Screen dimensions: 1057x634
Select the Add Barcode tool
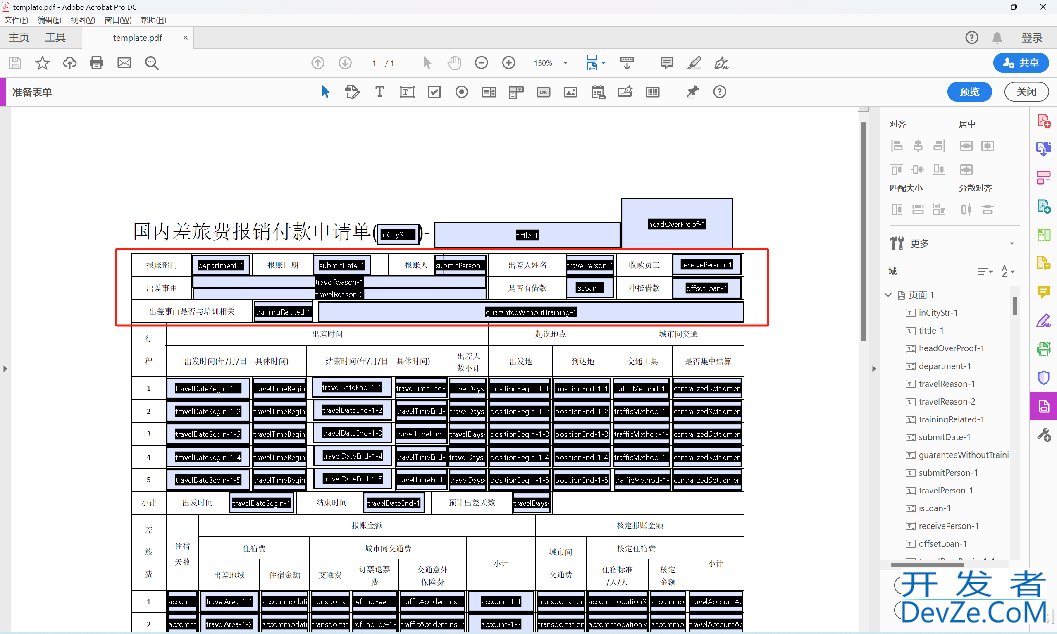653,92
